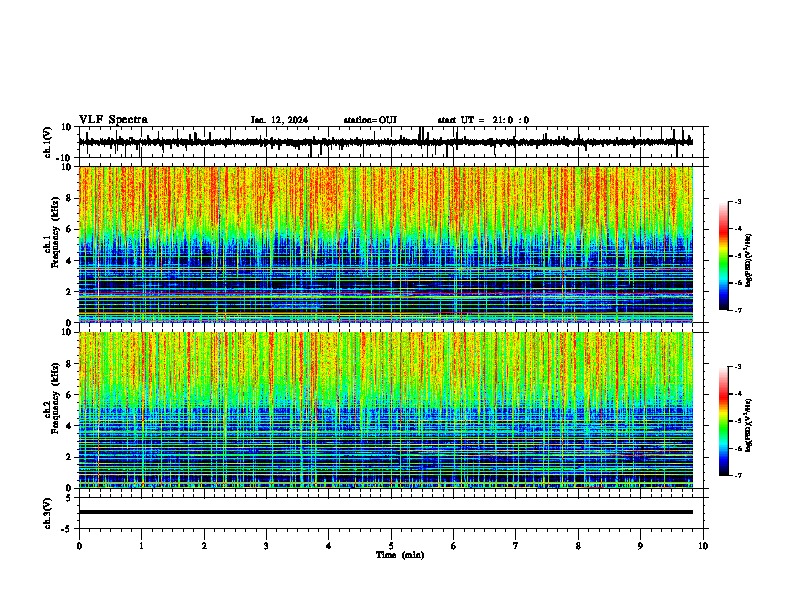Click the "-3" label on ch.1 color scale
Viewport: 792px width, 612px height.
click(x=738, y=202)
